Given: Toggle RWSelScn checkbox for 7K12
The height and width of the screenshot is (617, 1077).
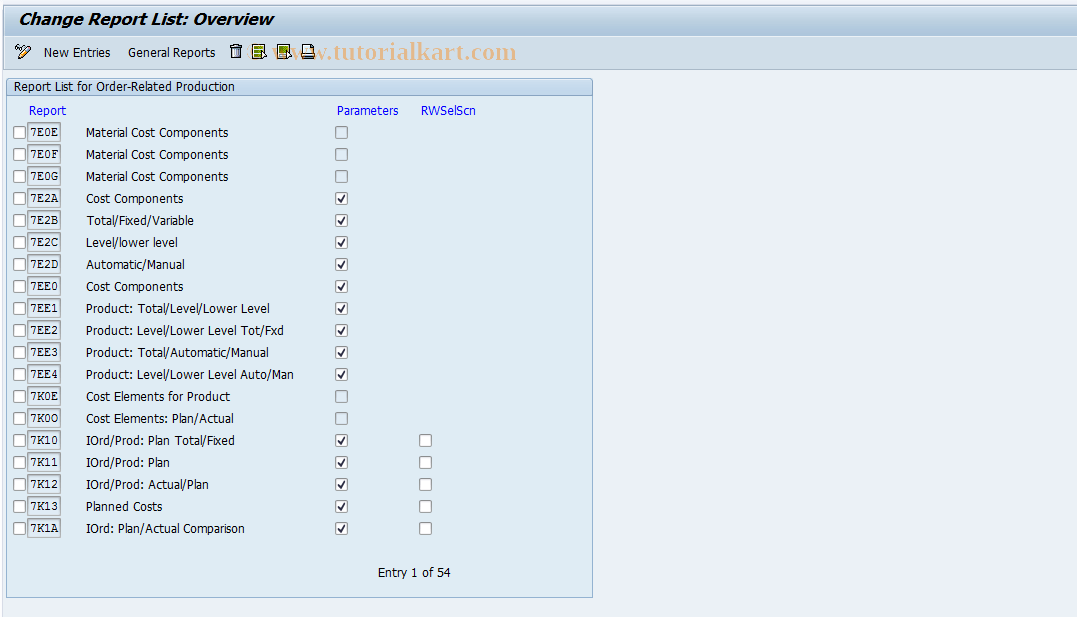Looking at the screenshot, I should click(x=425, y=484).
